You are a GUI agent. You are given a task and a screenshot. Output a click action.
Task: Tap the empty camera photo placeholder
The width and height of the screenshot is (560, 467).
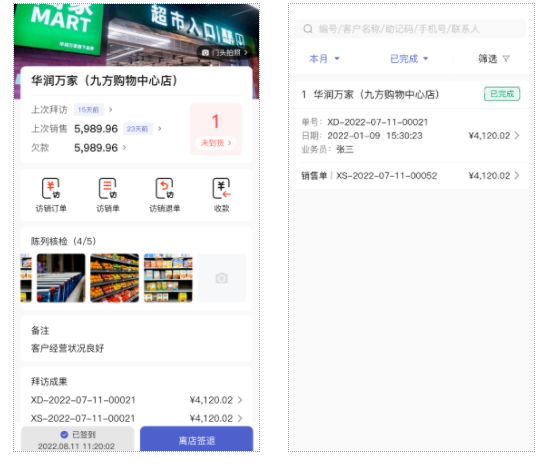coord(222,278)
